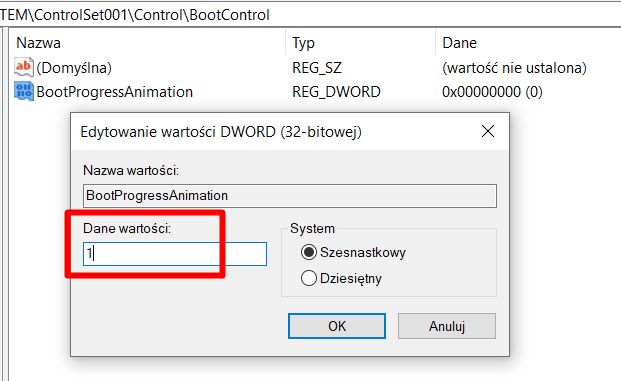Select the (Domyślna) registry value name
This screenshot has width=621, height=381.
click(x=74, y=68)
